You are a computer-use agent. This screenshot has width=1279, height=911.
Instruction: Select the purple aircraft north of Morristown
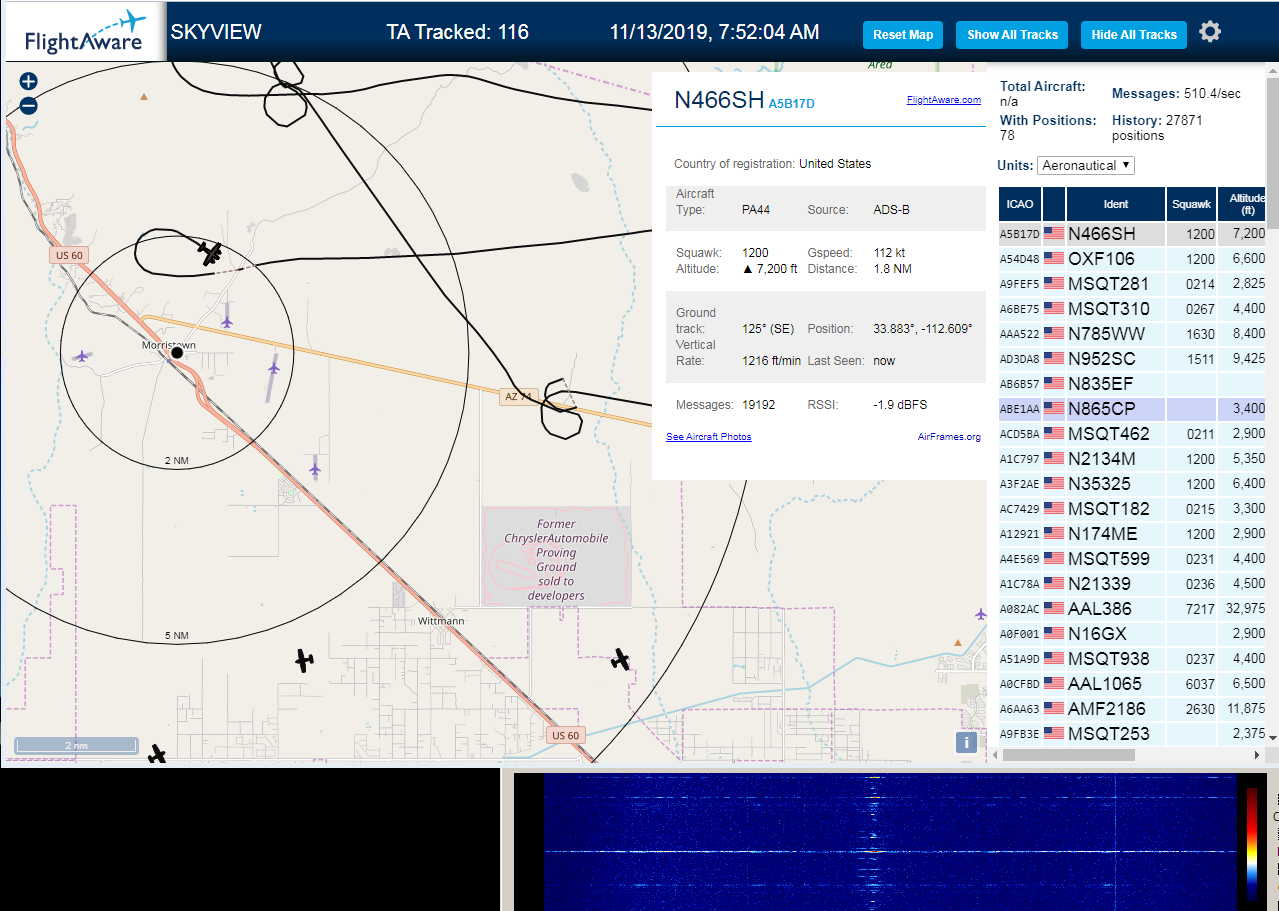point(227,321)
